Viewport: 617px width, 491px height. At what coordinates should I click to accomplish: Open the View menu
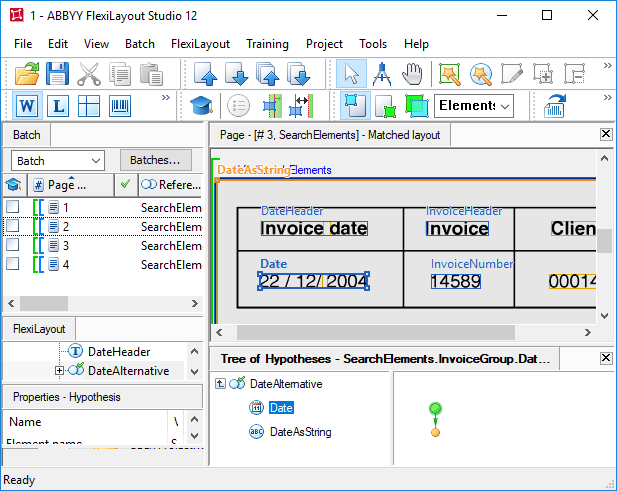96,44
